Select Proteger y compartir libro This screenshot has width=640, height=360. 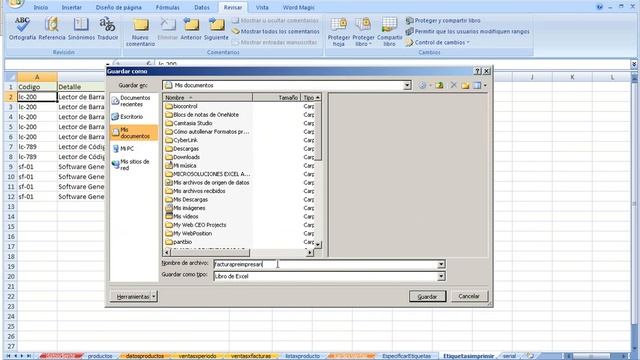[442, 20]
